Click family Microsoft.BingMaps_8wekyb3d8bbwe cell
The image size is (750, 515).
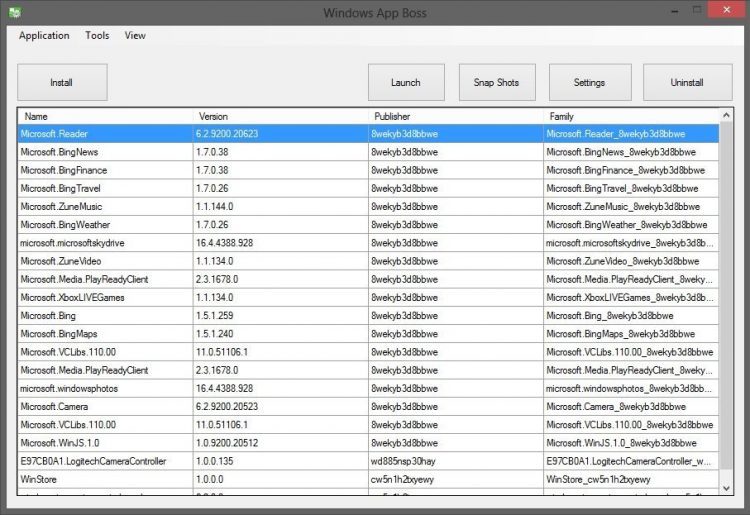pyautogui.click(x=631, y=334)
